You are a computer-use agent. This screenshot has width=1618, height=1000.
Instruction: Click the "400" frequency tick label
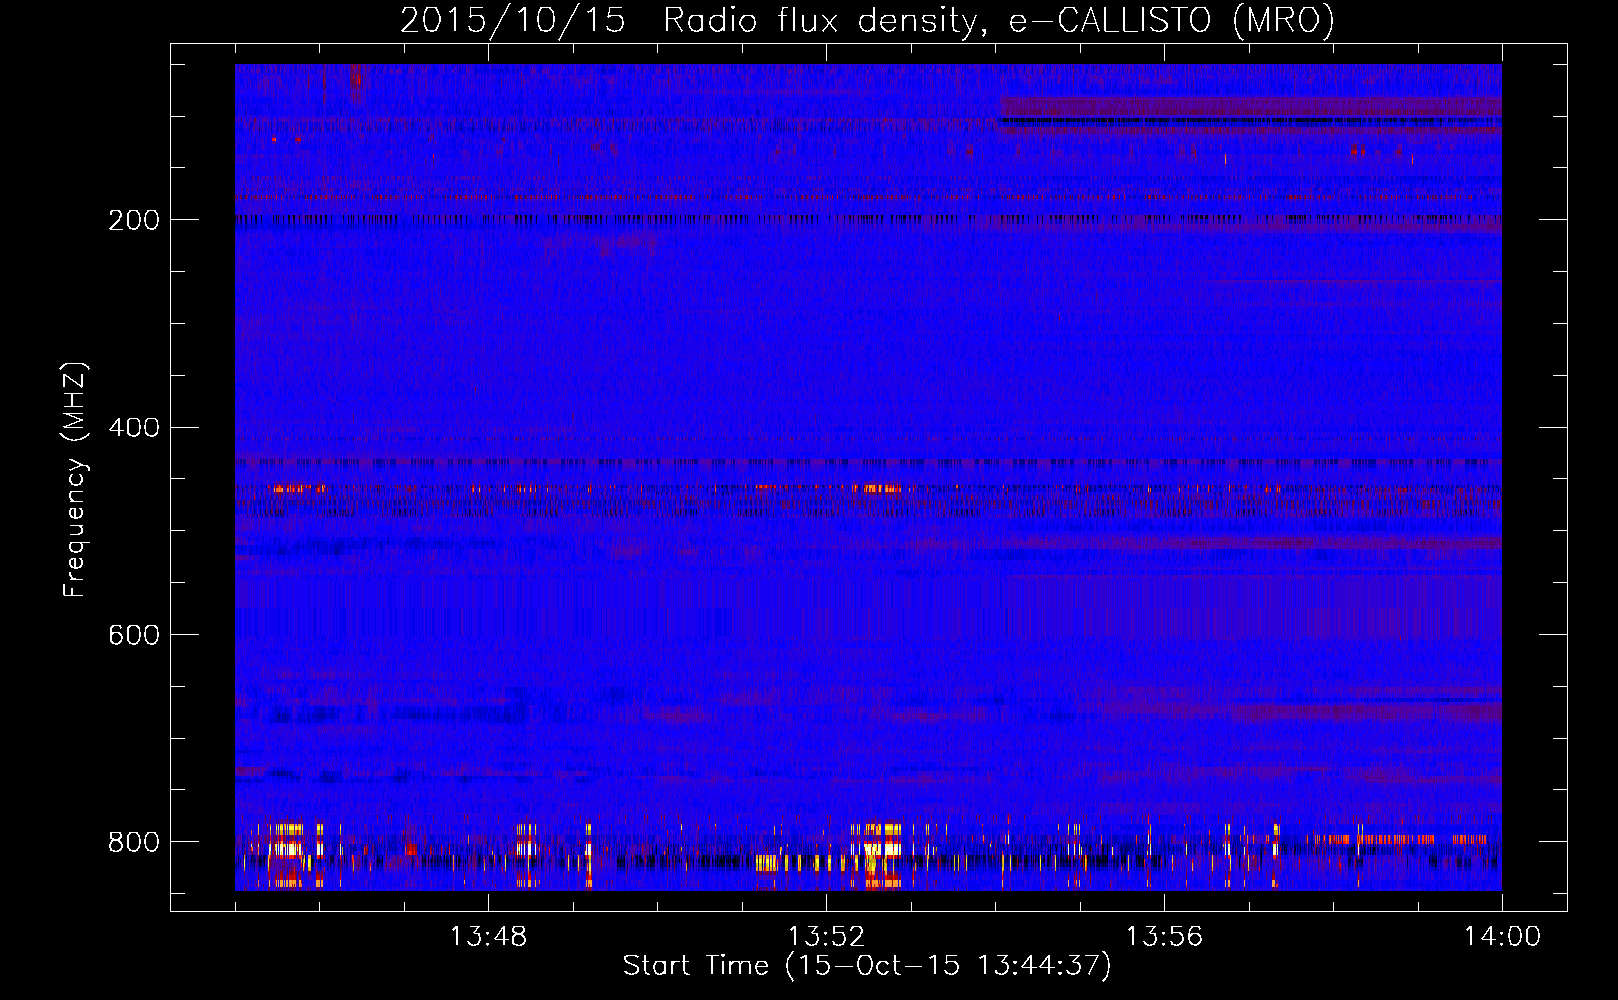[x=134, y=428]
